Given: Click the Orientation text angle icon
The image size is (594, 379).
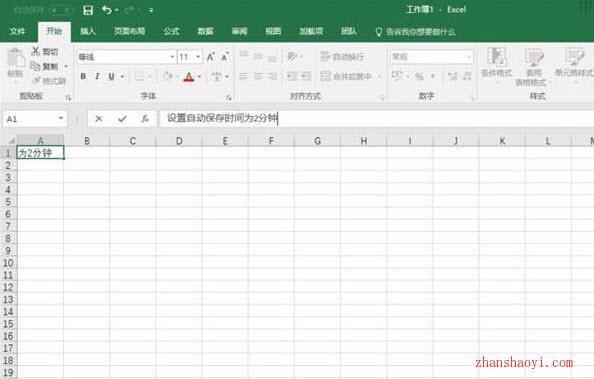Looking at the screenshot, I should [291, 56].
